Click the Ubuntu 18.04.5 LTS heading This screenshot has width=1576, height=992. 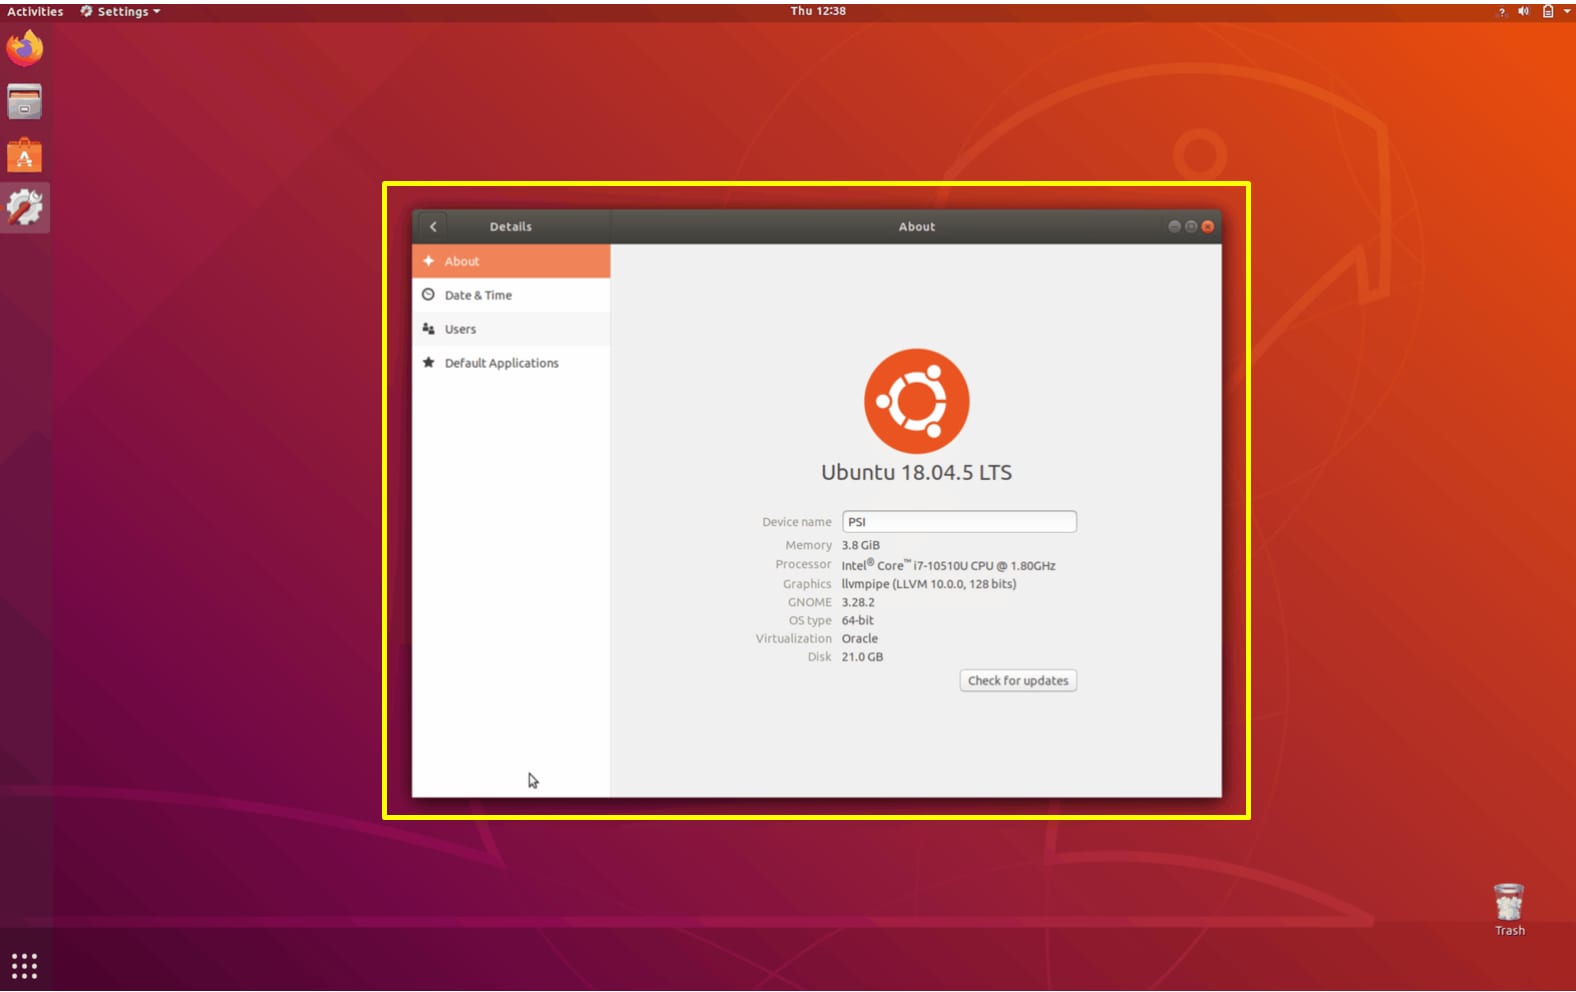tap(917, 473)
